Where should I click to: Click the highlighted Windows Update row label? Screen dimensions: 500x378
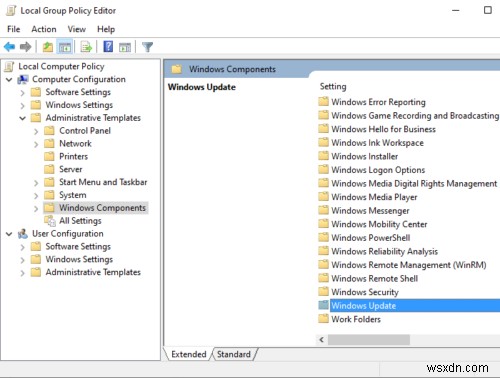(x=364, y=305)
